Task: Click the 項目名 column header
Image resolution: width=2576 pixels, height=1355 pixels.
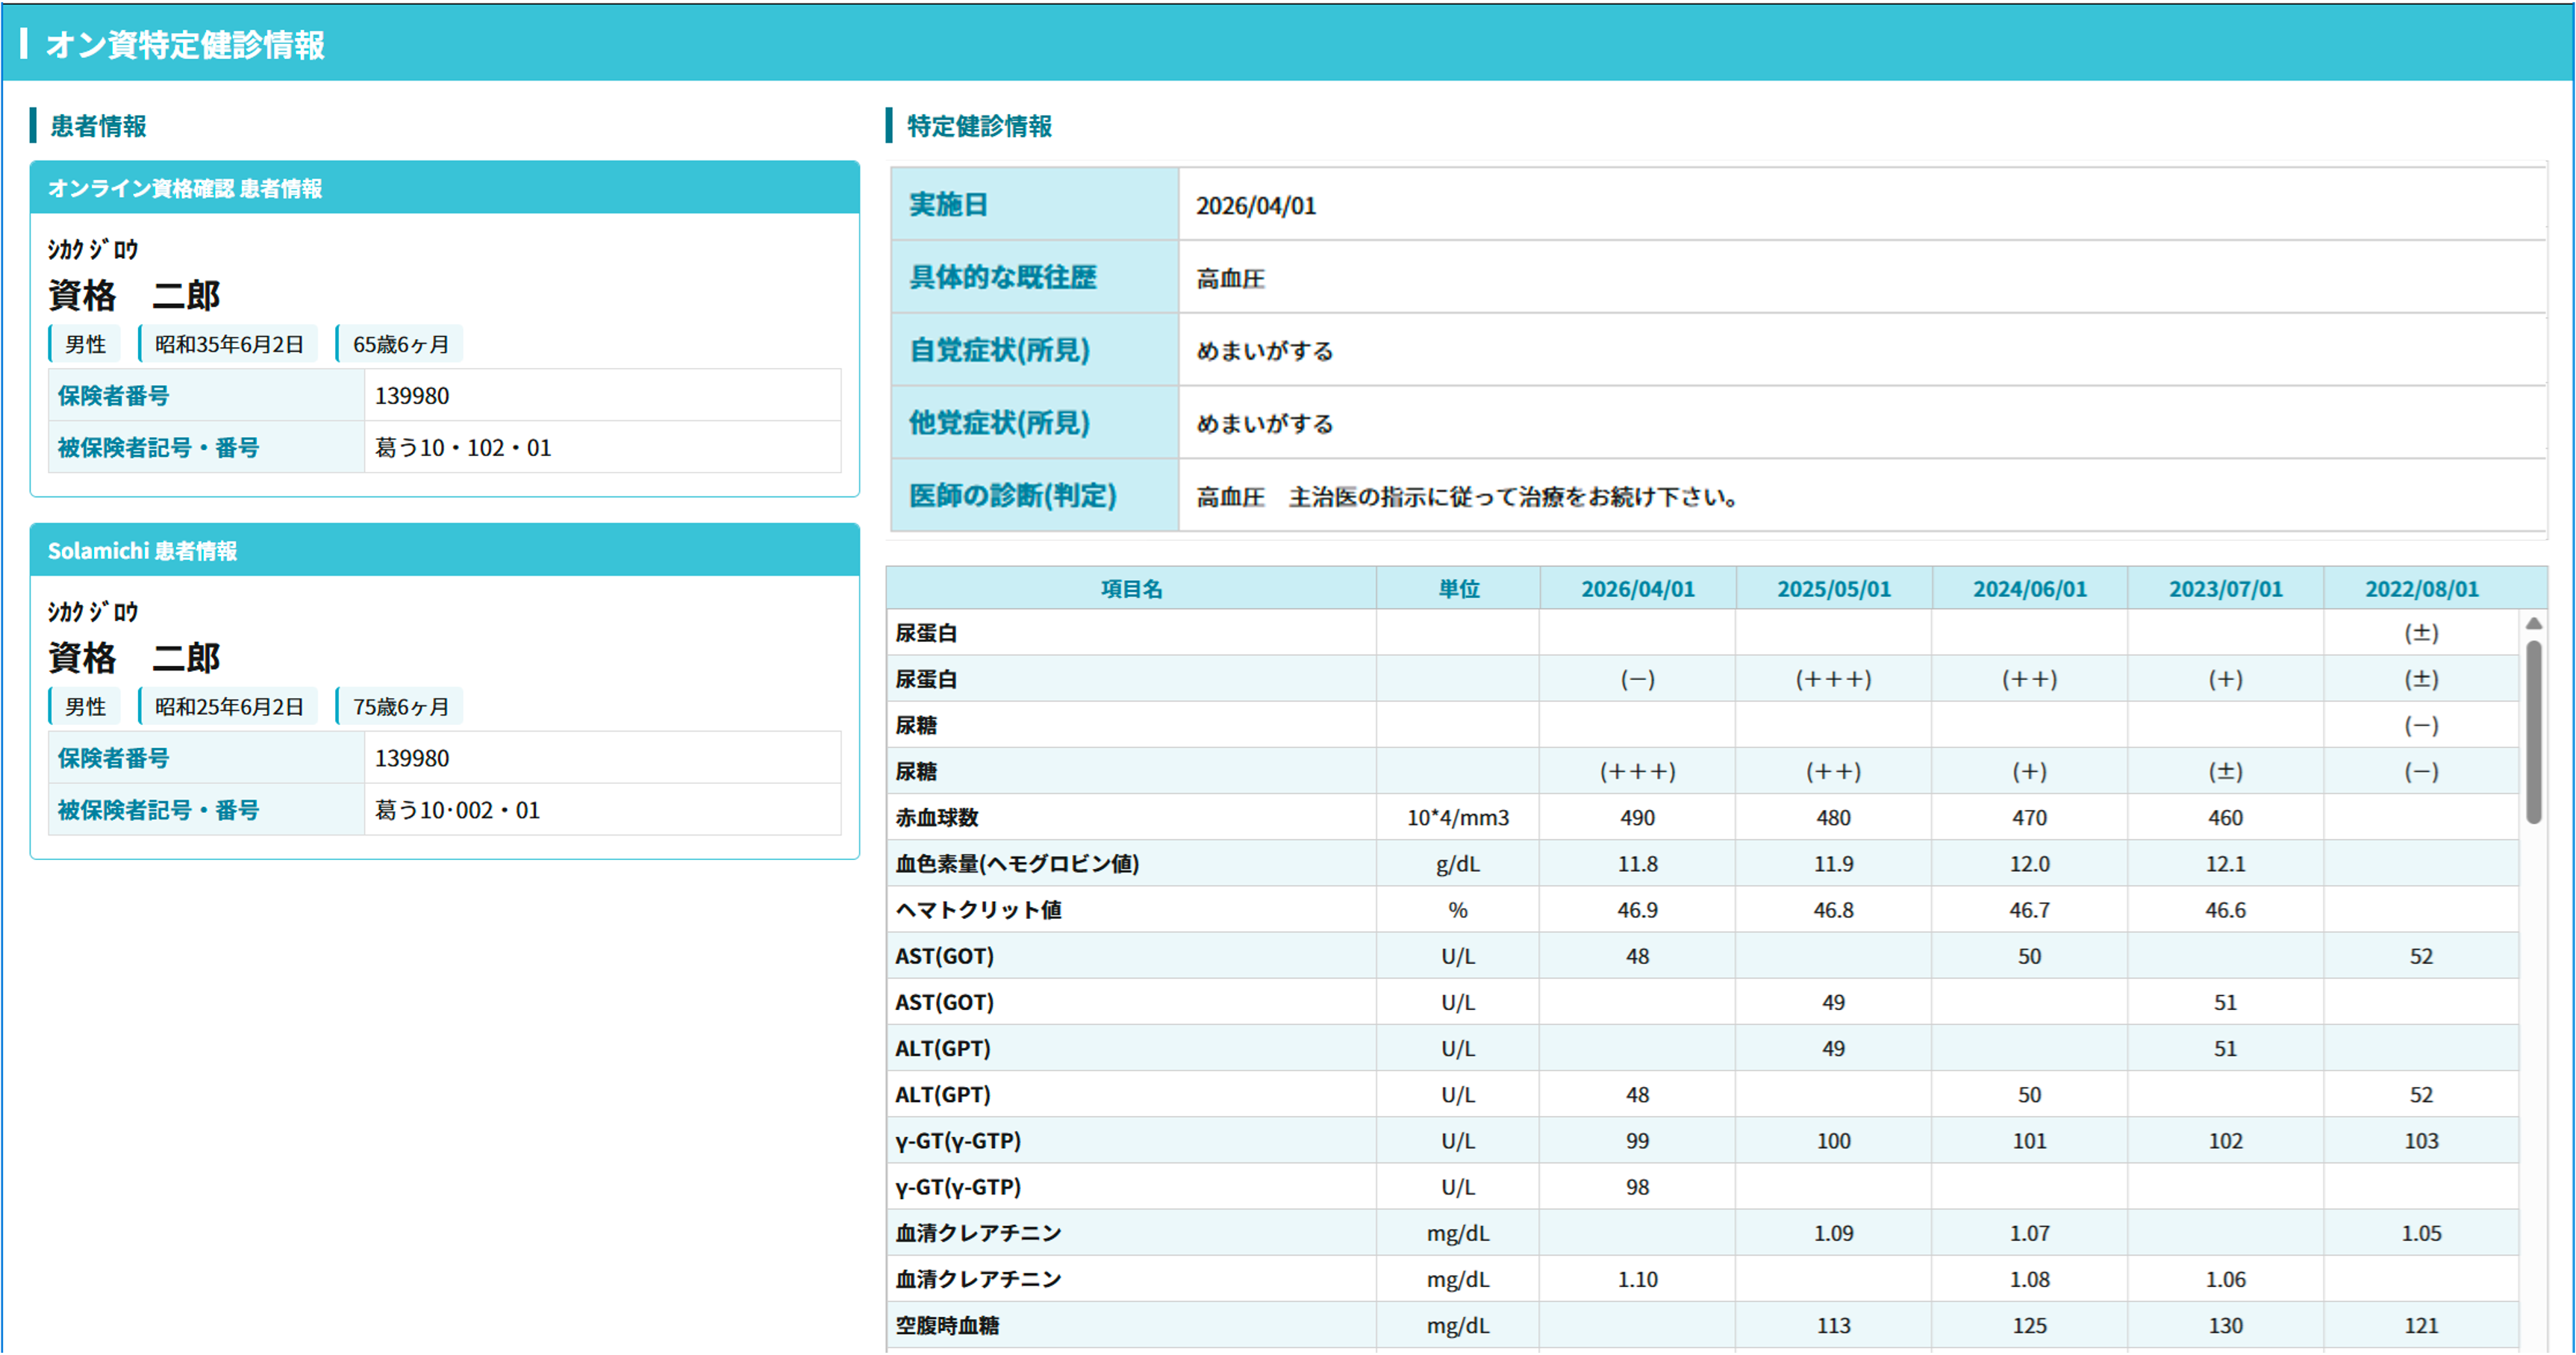Action: [1131, 589]
